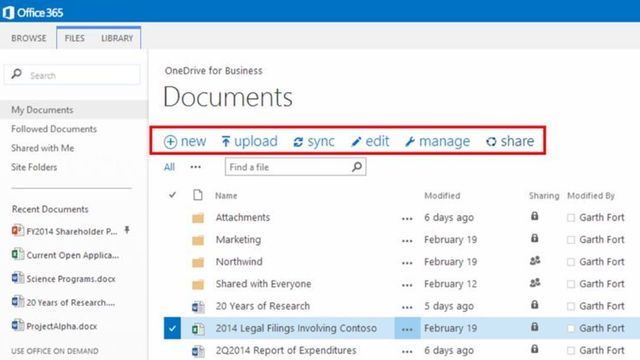640x360 pixels.
Task: Open ellipsis menu for 20 Years of Research
Action: tap(407, 307)
